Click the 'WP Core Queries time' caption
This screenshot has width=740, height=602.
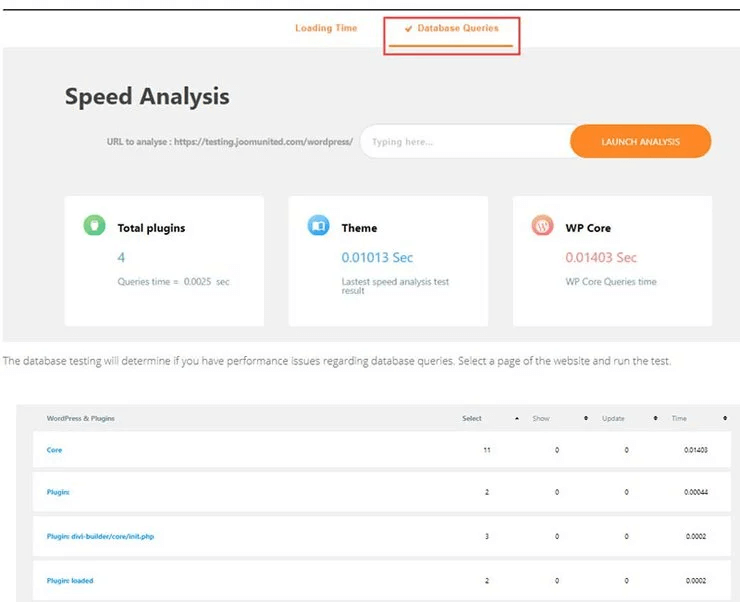click(x=611, y=282)
